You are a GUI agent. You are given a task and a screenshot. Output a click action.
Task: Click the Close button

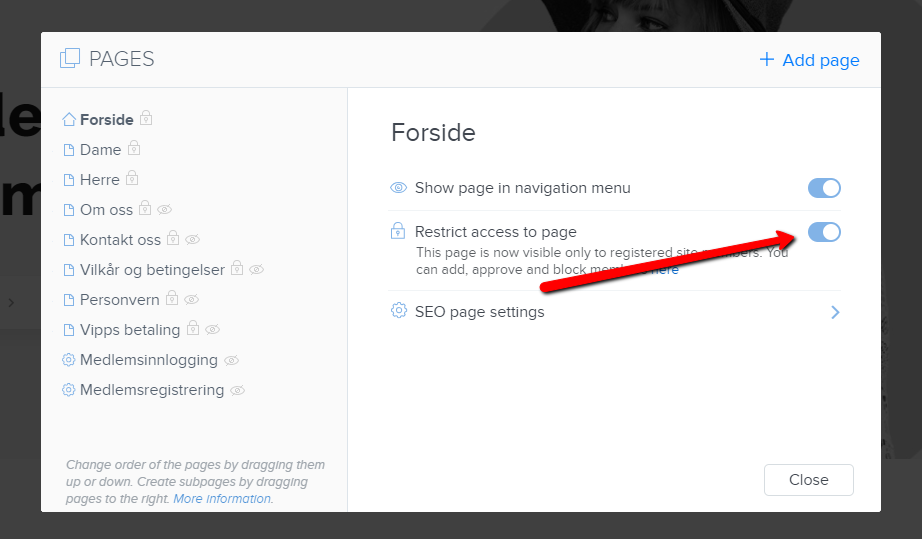pos(809,480)
